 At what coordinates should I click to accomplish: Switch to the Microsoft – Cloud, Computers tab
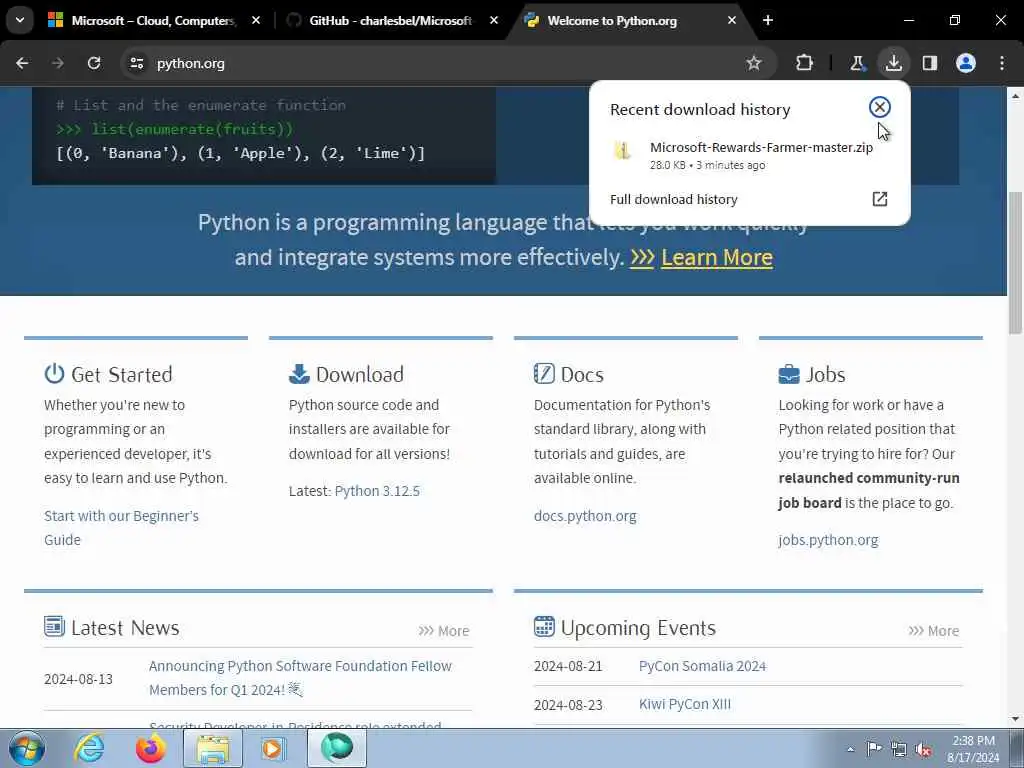(x=153, y=21)
